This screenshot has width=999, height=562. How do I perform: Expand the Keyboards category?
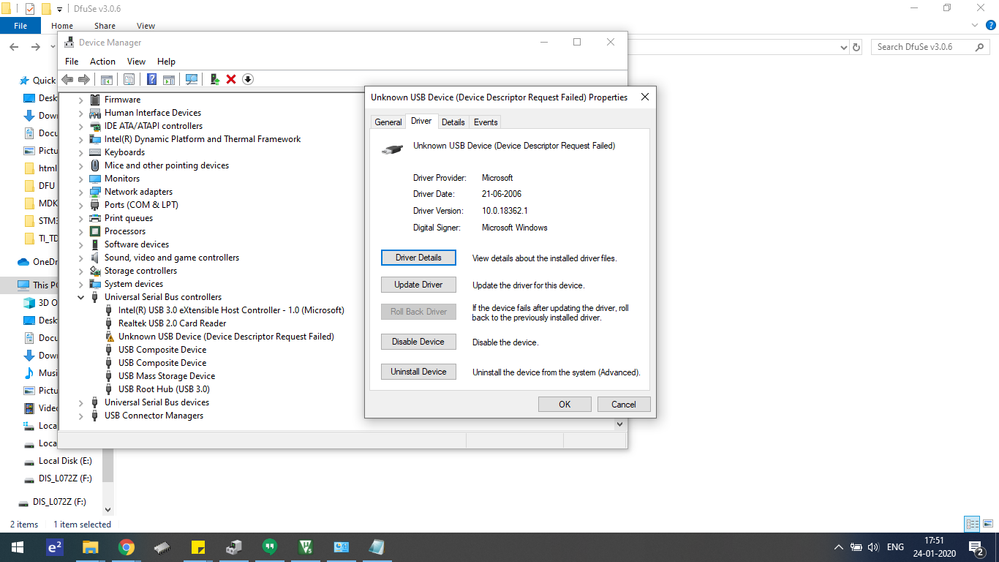[x=81, y=153]
